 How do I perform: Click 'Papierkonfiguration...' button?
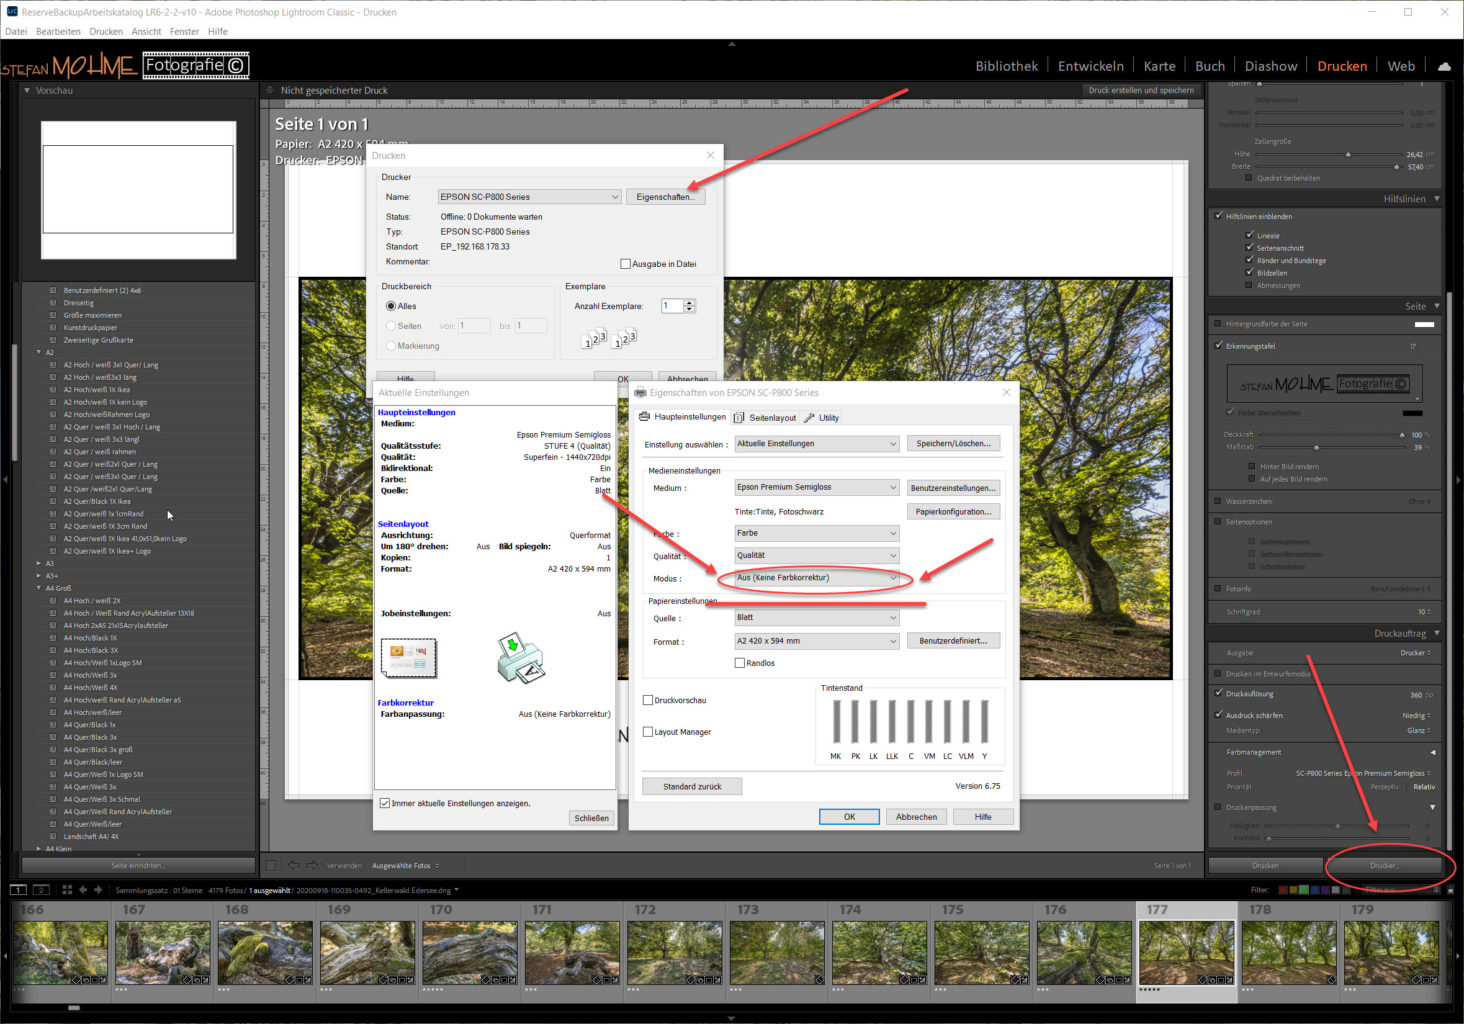point(953,511)
